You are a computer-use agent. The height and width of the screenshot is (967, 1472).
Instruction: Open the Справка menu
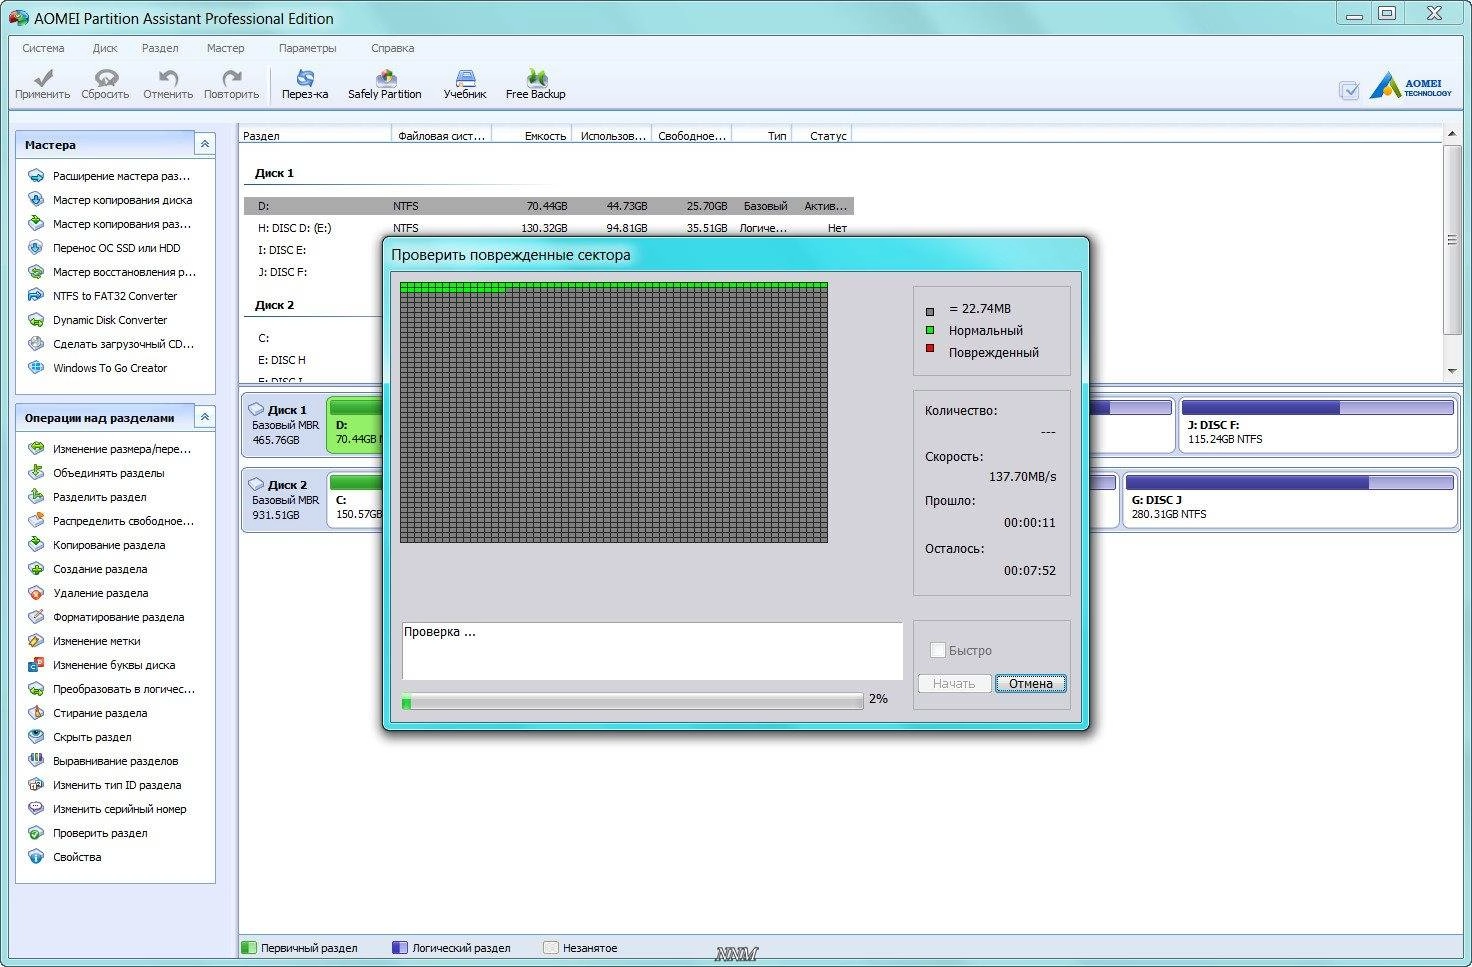[x=392, y=48]
